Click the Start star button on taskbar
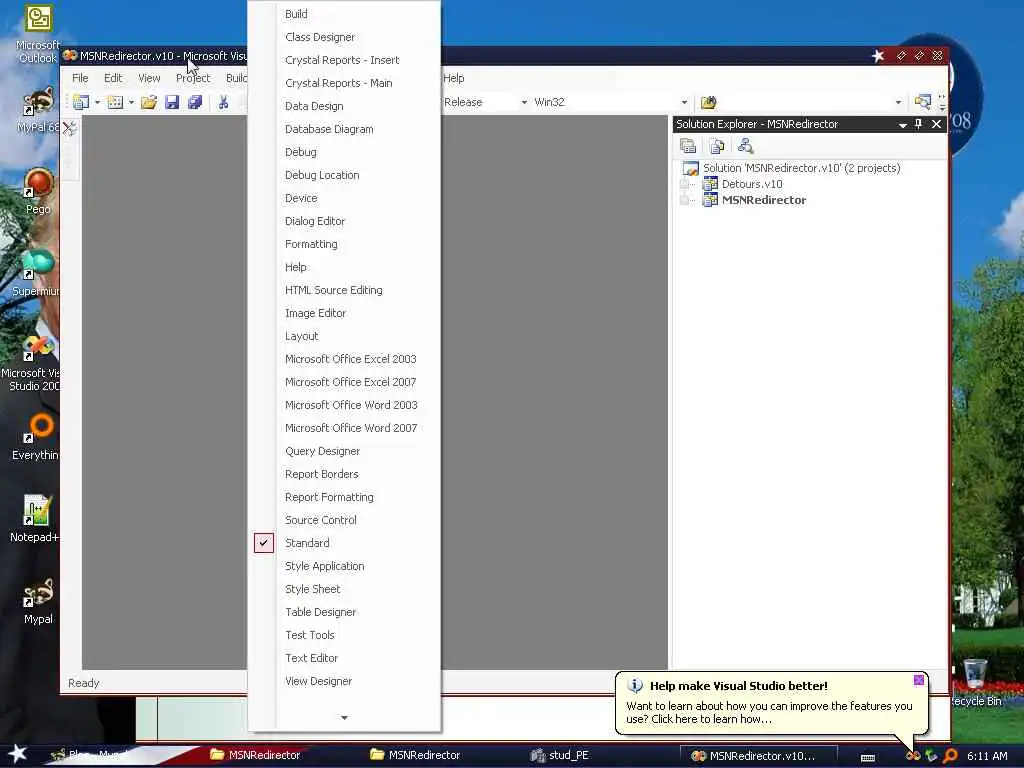1024x768 pixels. click(18, 754)
